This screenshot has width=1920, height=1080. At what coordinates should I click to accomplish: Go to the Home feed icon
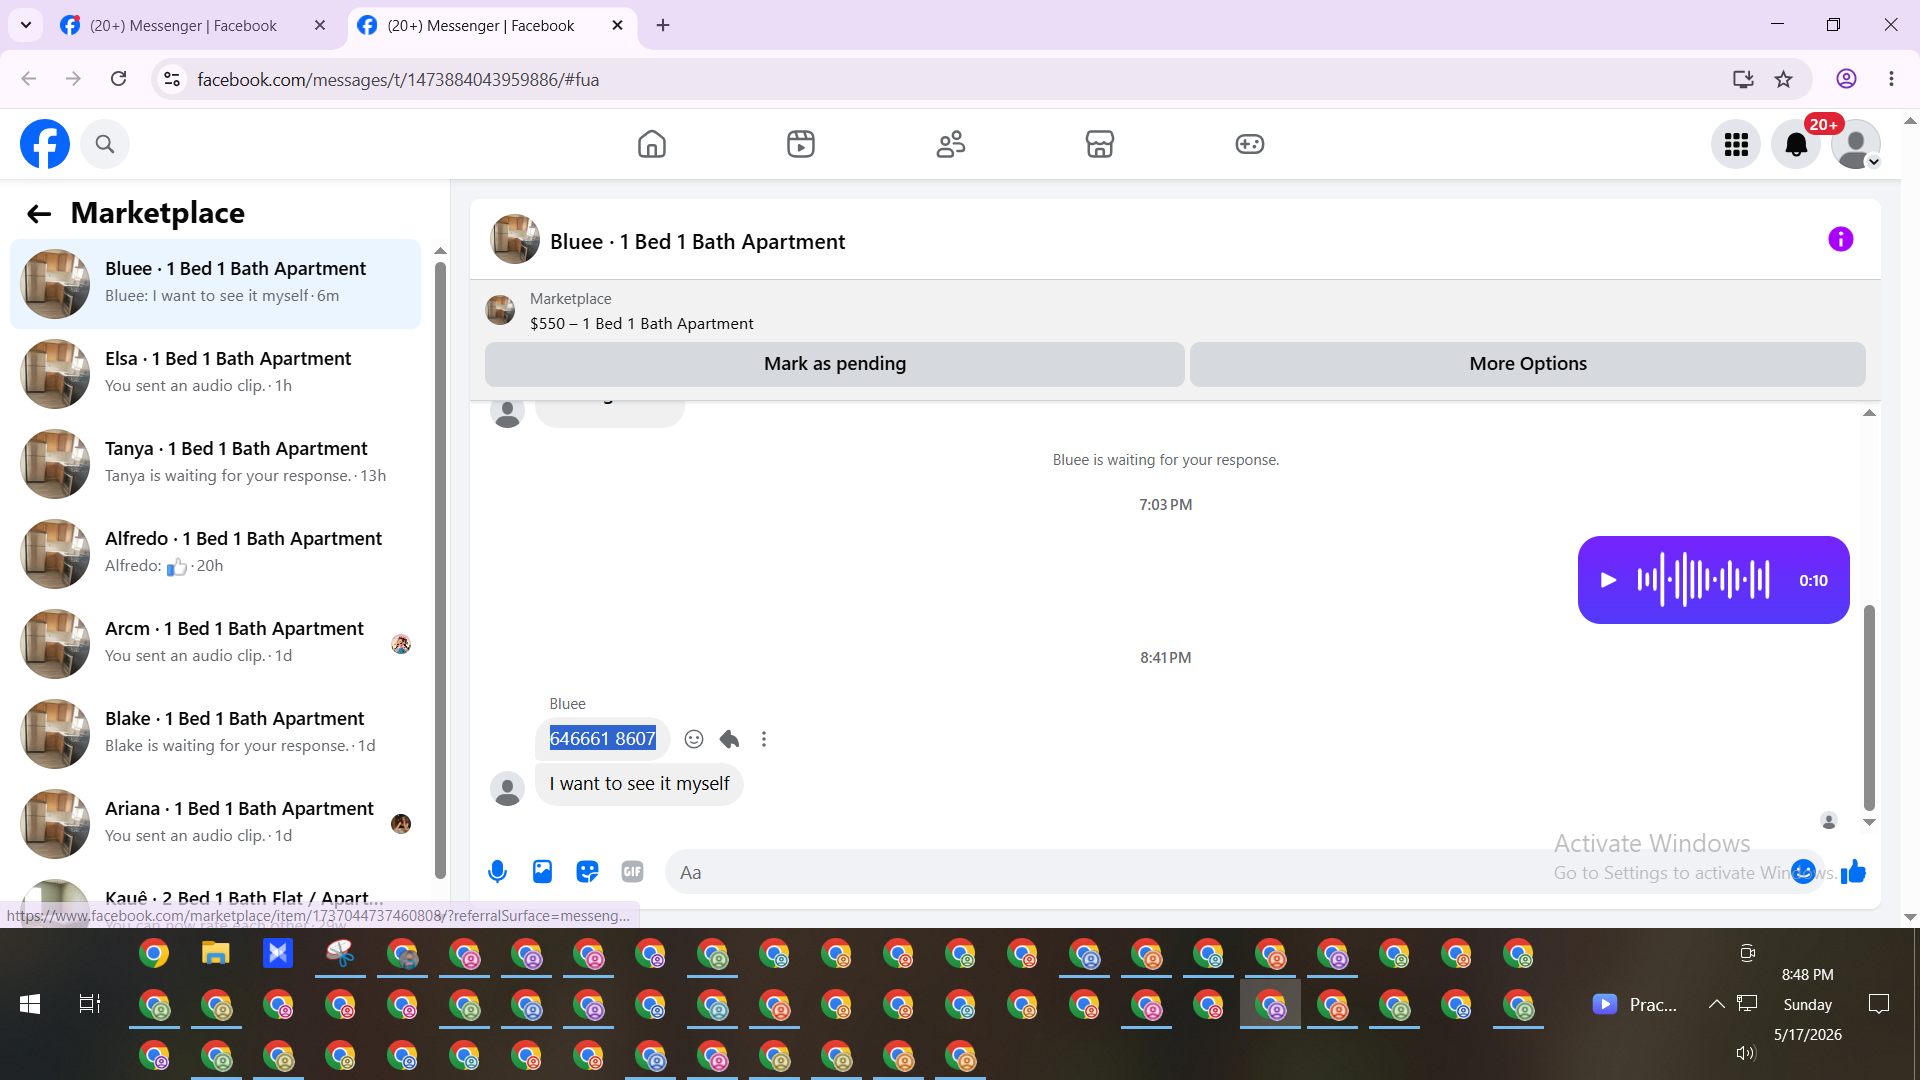click(652, 144)
